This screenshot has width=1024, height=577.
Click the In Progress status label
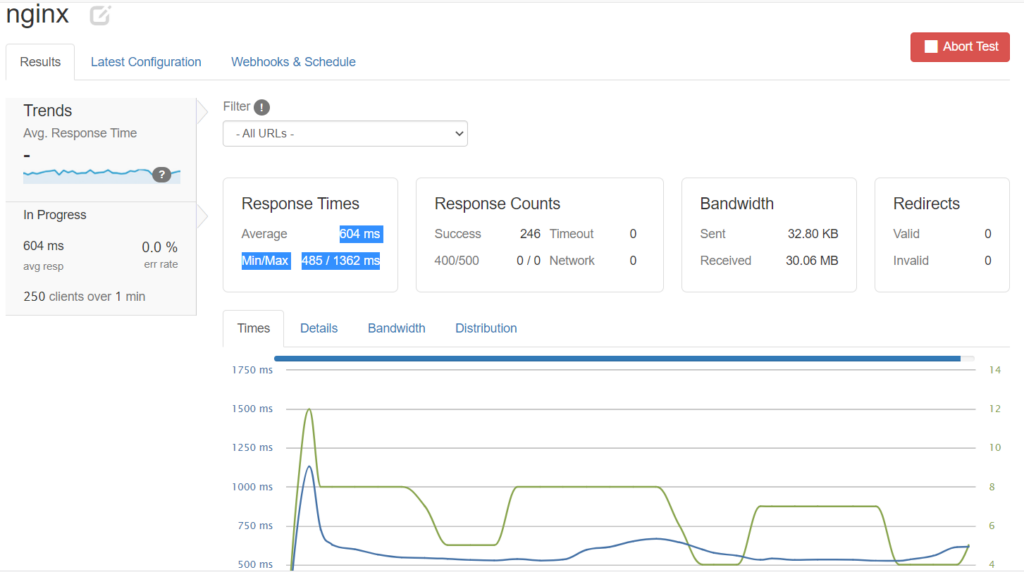55,215
